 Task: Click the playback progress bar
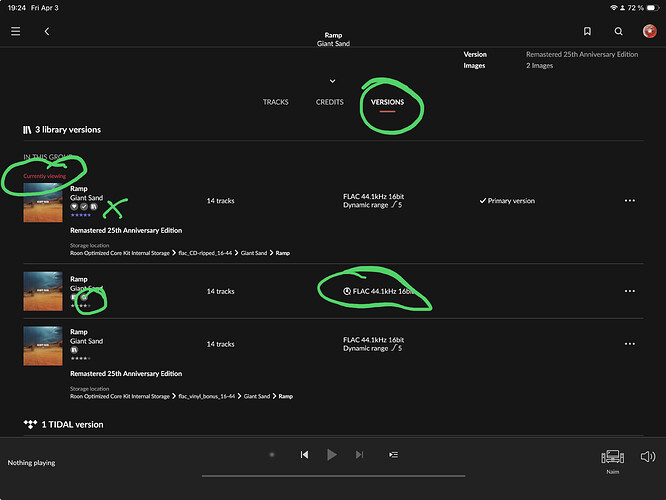point(333,476)
